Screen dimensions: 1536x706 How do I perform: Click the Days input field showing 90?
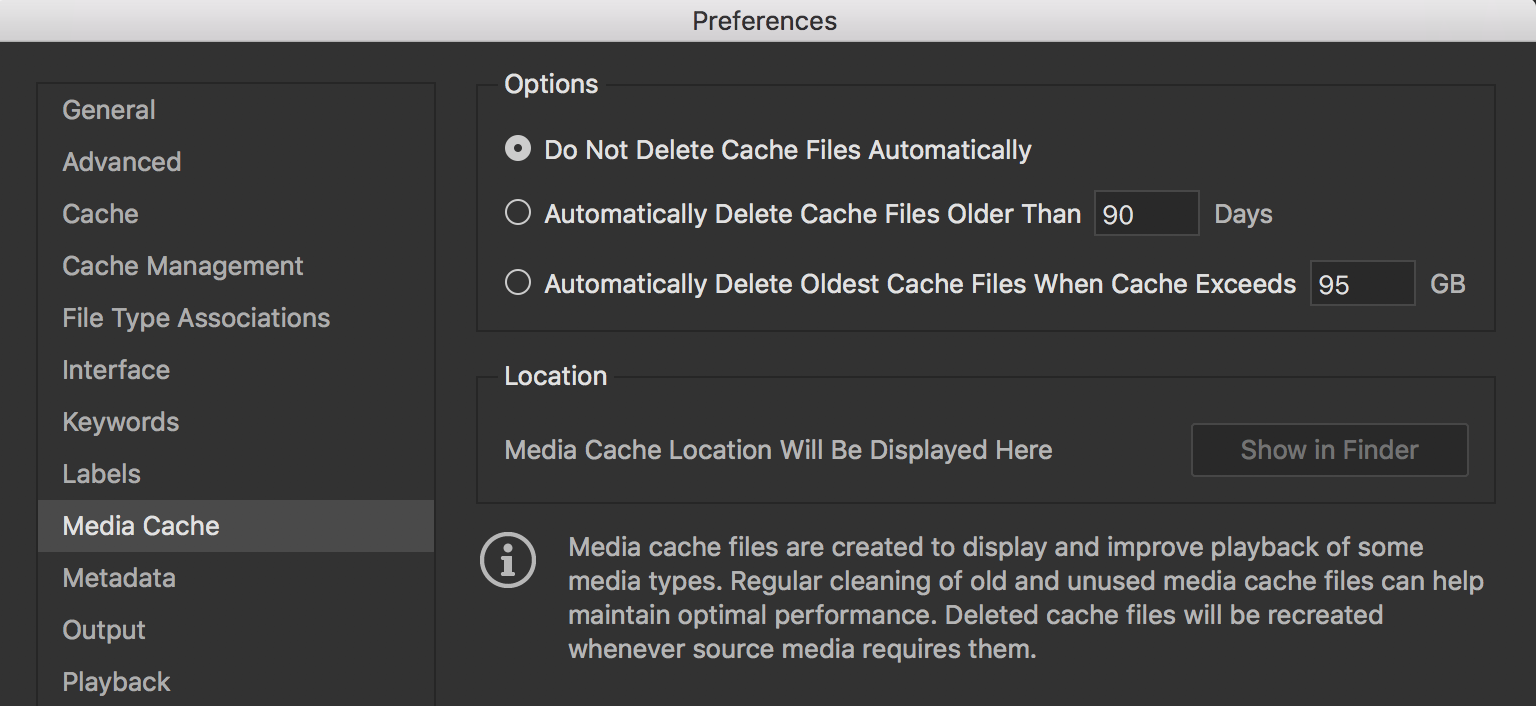coord(1146,214)
